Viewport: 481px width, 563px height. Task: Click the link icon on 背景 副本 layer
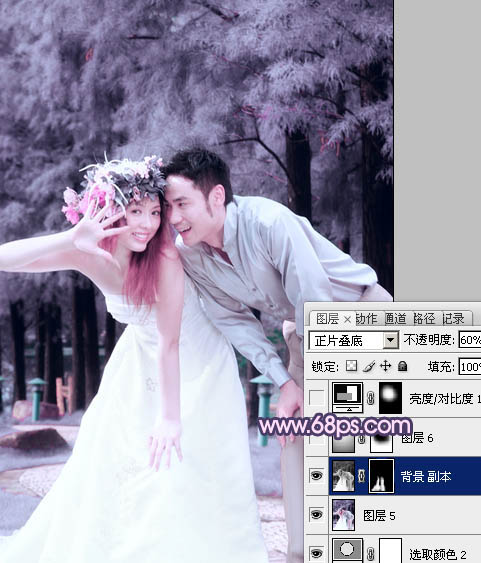click(362, 476)
